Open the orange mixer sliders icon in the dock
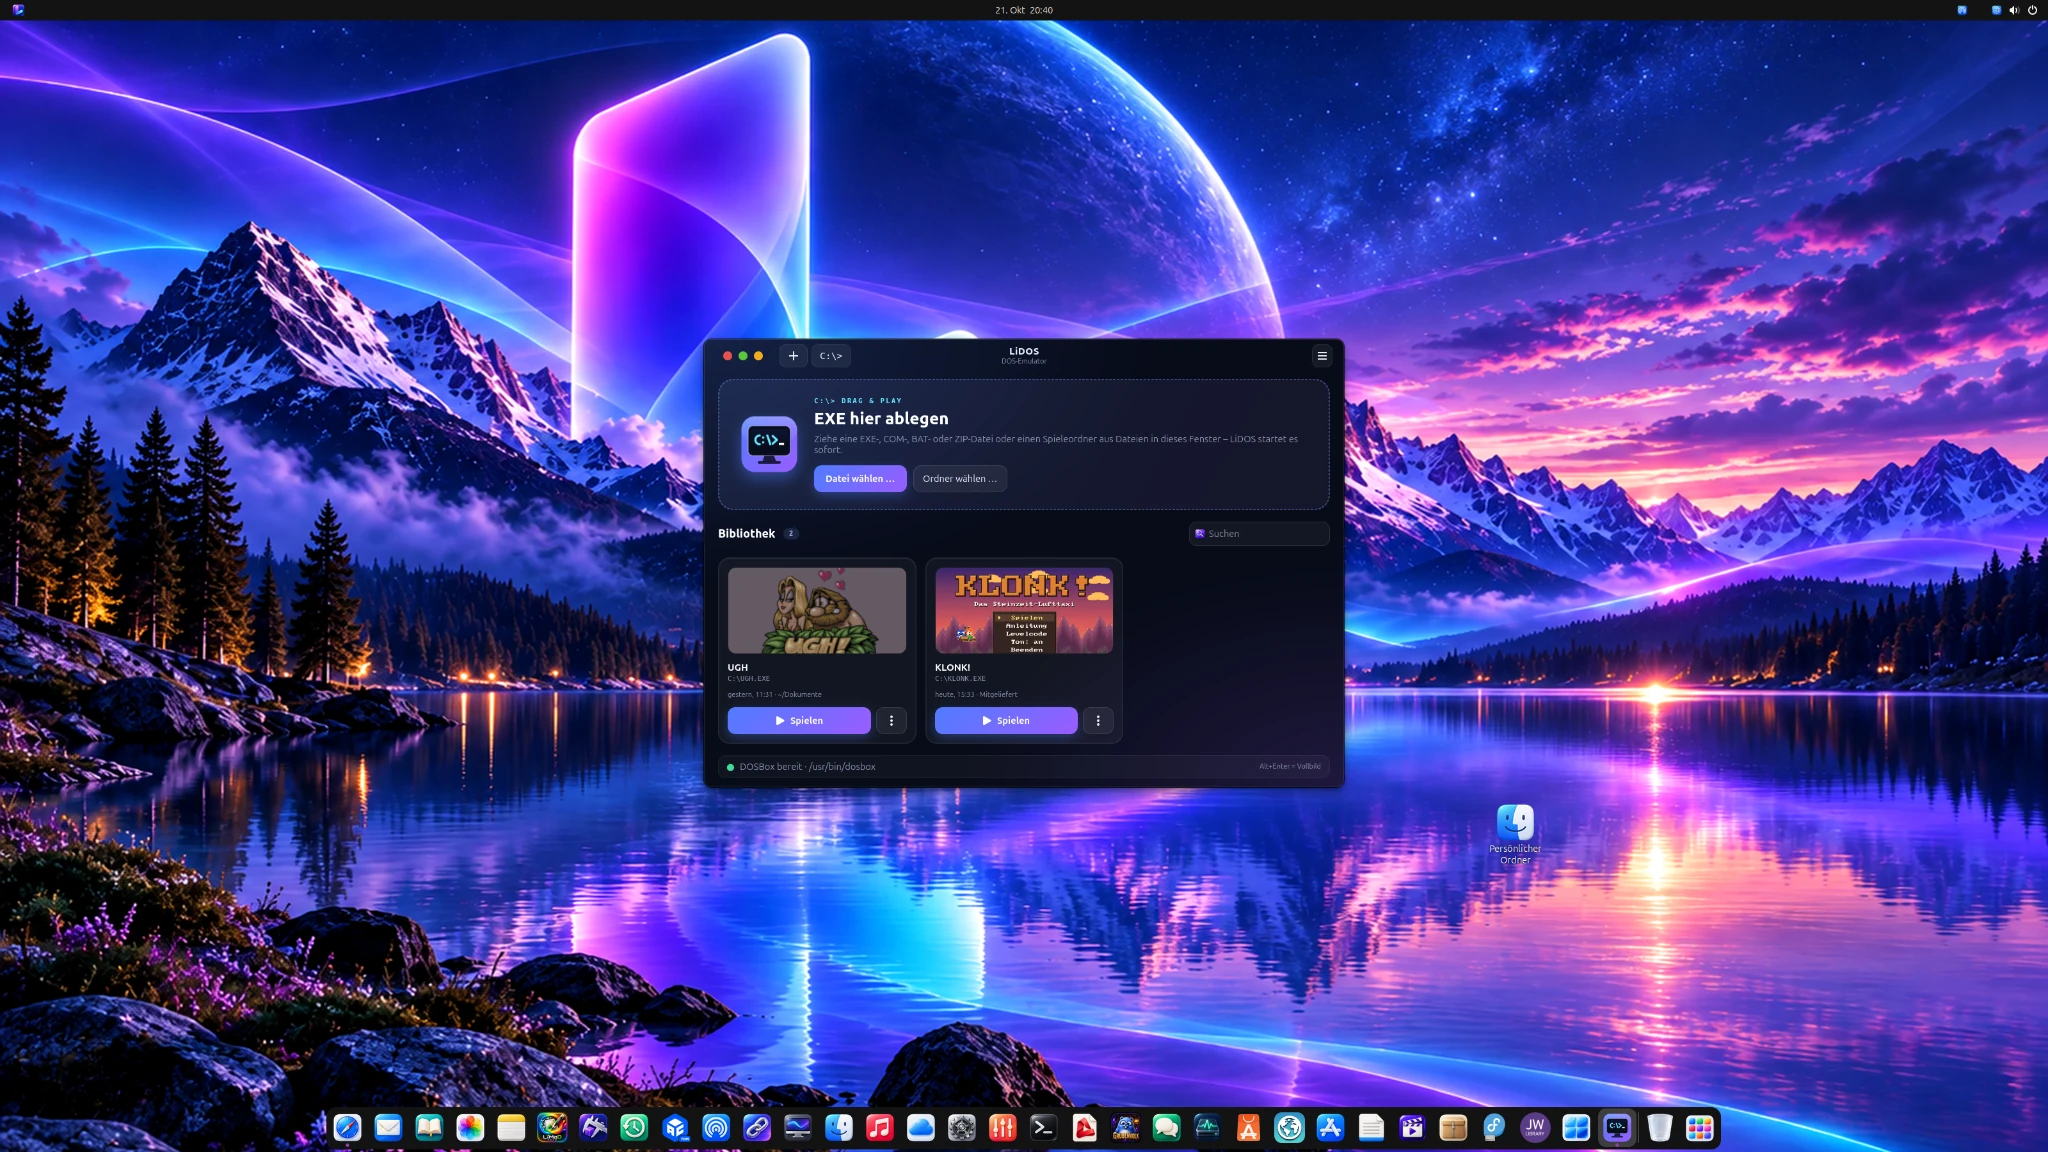Screen dimensions: 2048x1152 pos(1003,1128)
